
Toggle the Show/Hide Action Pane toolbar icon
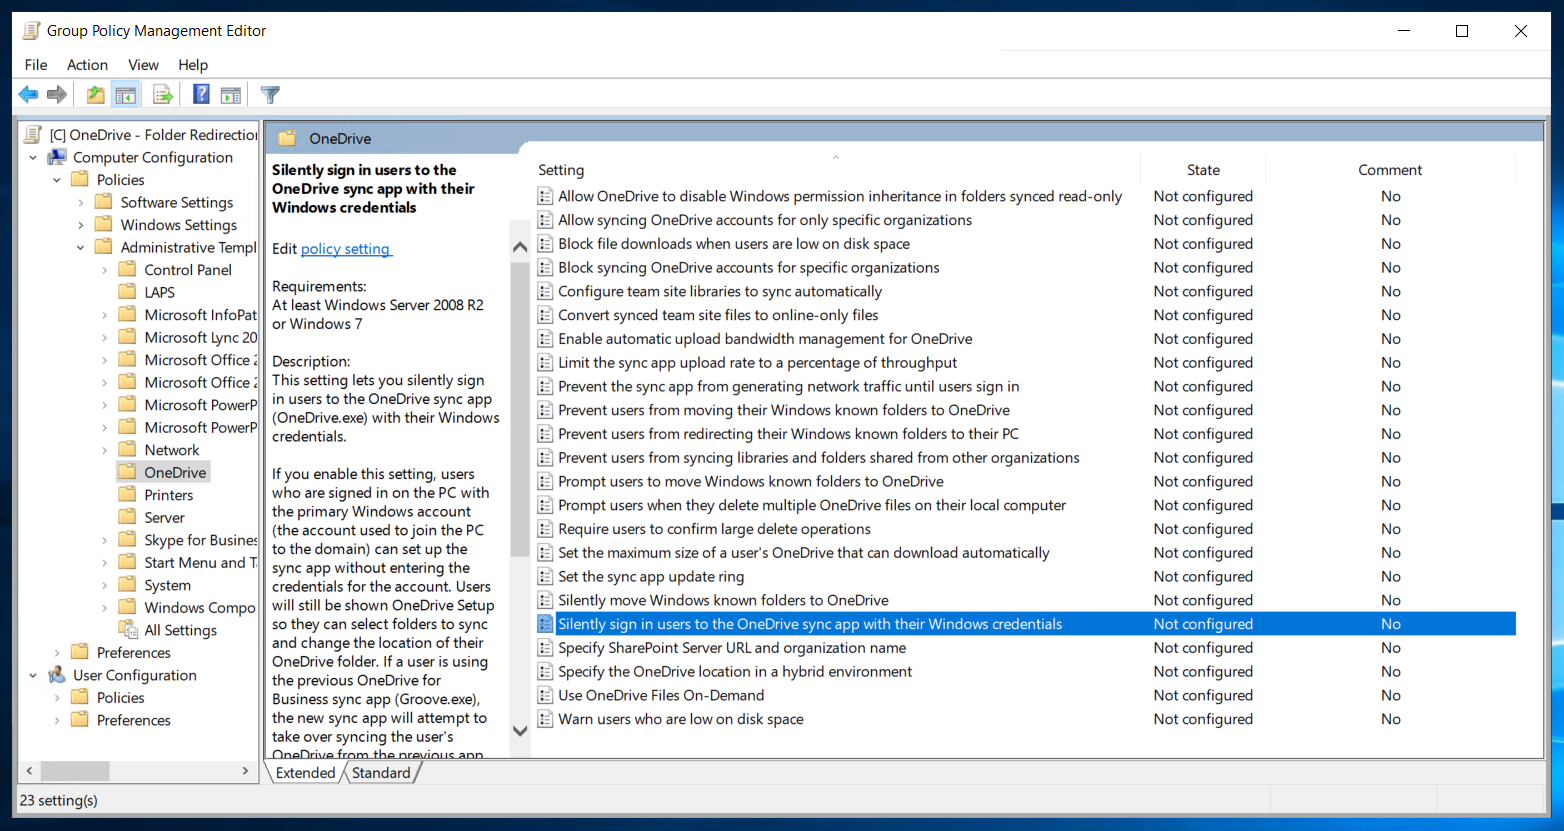(231, 95)
